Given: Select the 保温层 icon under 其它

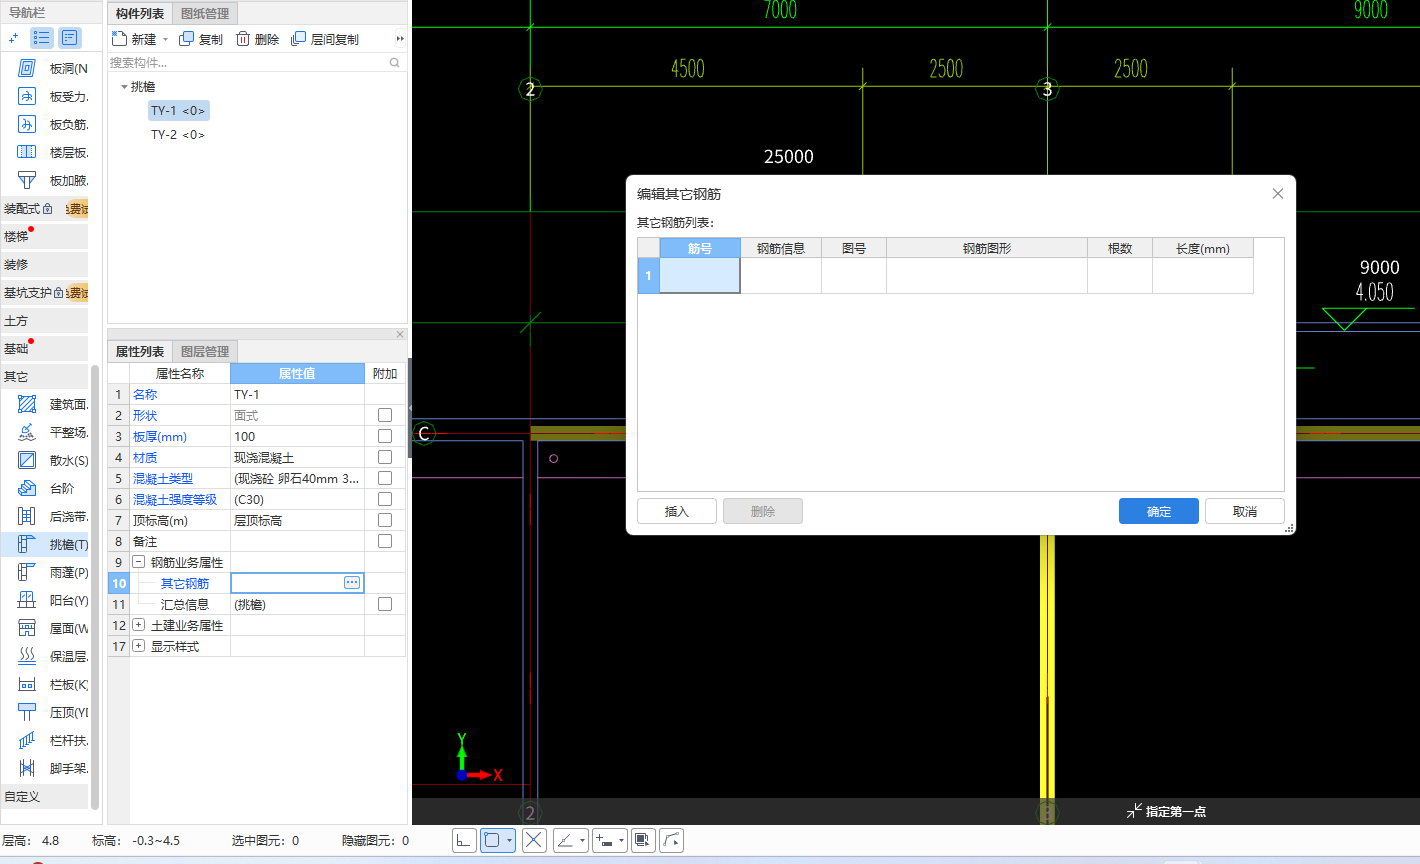Looking at the screenshot, I should pos(27,656).
